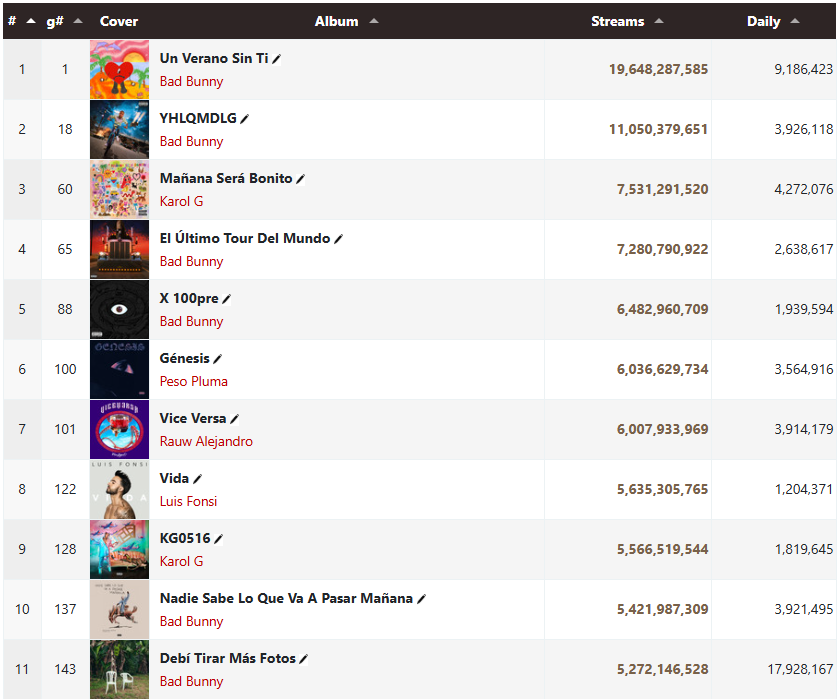Click the edit pencil beside Vice Versa
The height and width of the screenshot is (699, 840).
235,419
